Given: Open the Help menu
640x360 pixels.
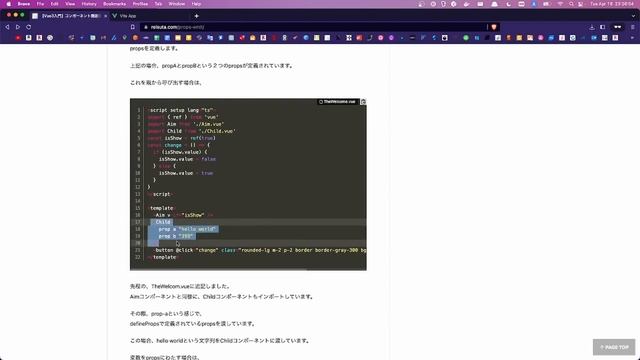Looking at the screenshot, I should click(196, 4).
